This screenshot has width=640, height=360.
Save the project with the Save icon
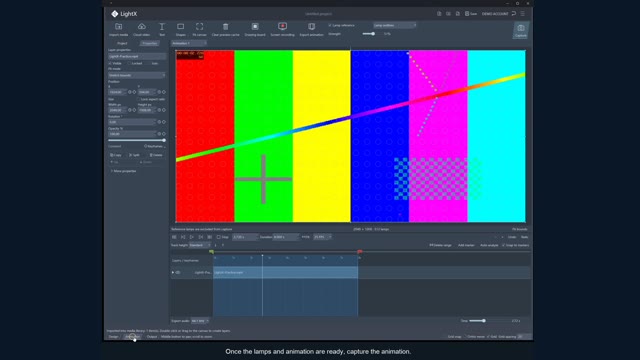pos(471,14)
